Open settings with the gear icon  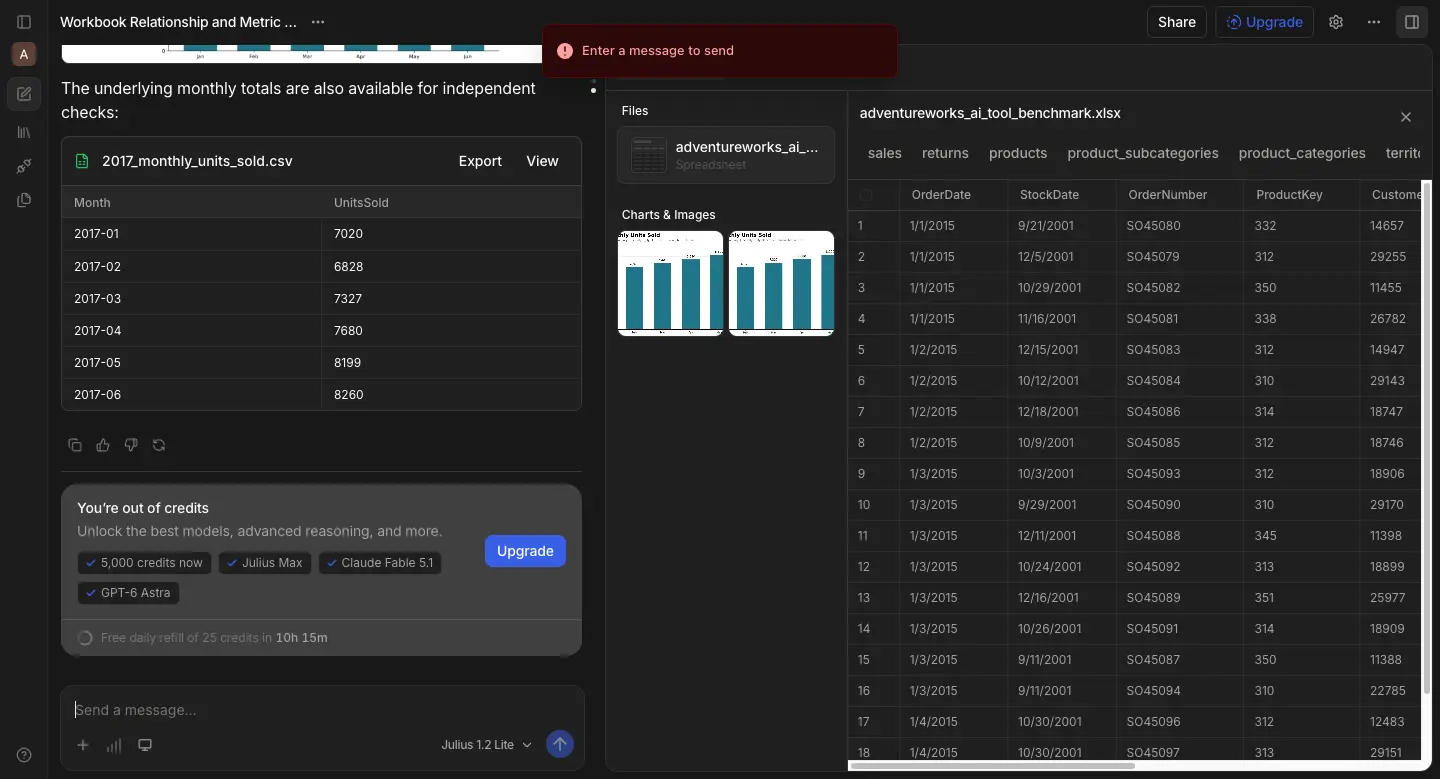pyautogui.click(x=1336, y=22)
